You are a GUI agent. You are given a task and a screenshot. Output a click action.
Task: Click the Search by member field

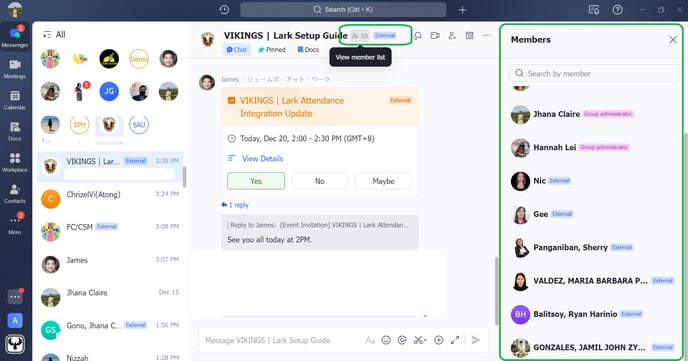(x=594, y=73)
